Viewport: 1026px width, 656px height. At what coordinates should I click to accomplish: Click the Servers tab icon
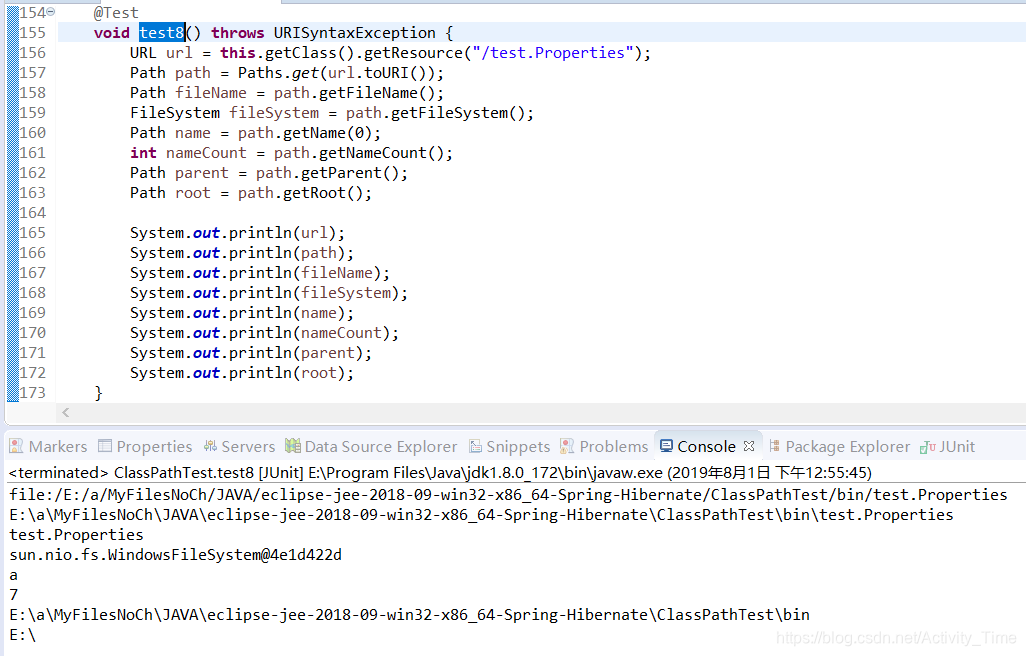210,445
